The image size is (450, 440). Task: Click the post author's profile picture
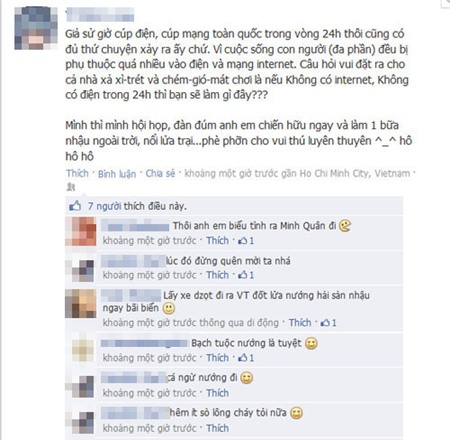click(x=36, y=28)
